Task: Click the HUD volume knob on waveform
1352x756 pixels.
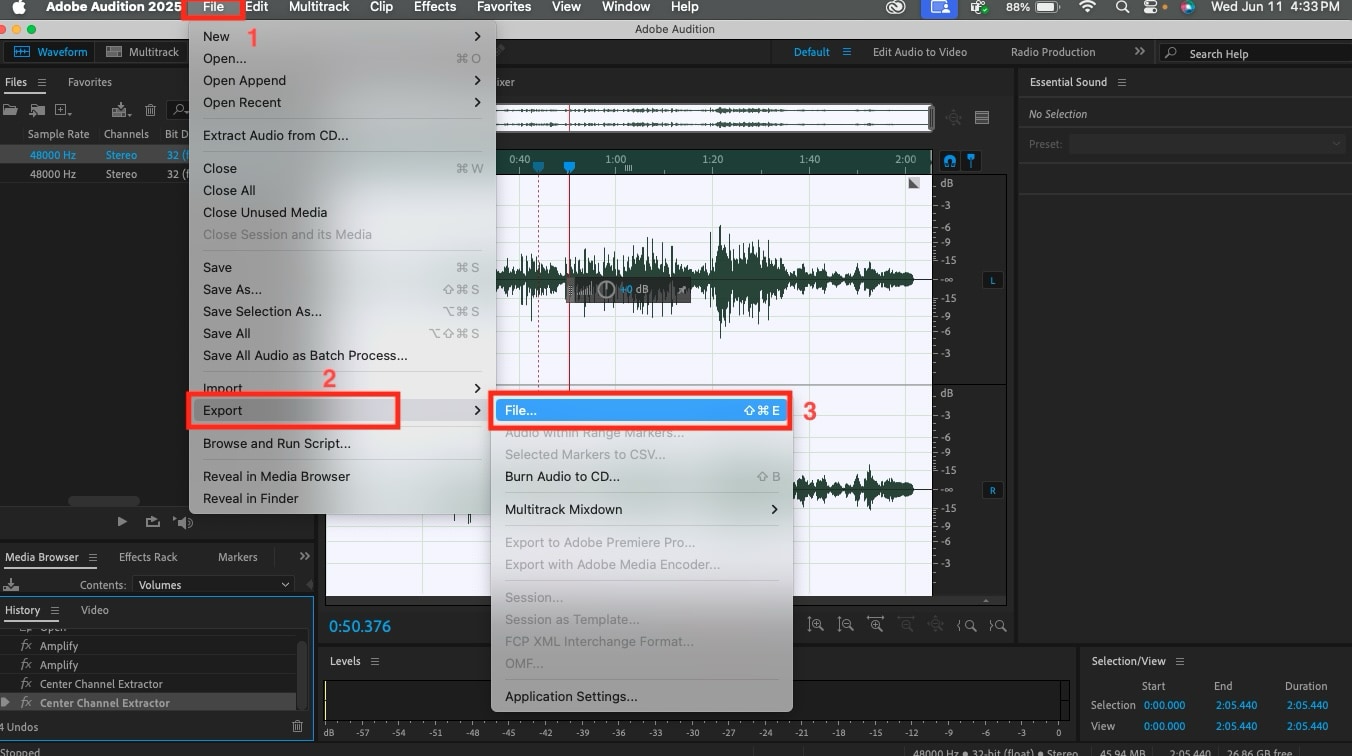Action: (x=606, y=290)
